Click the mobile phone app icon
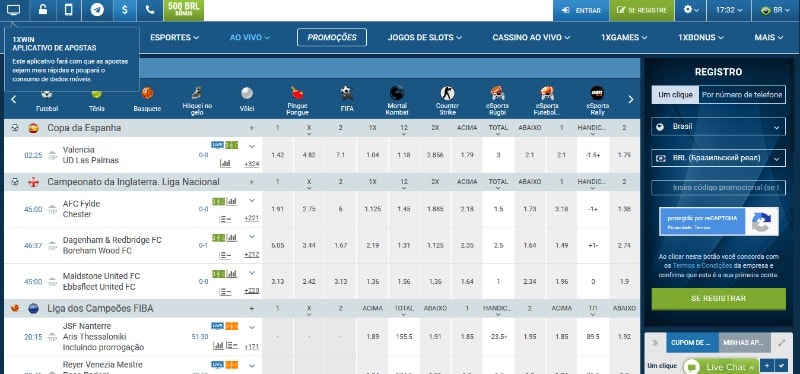This screenshot has width=800, height=374. (69, 10)
